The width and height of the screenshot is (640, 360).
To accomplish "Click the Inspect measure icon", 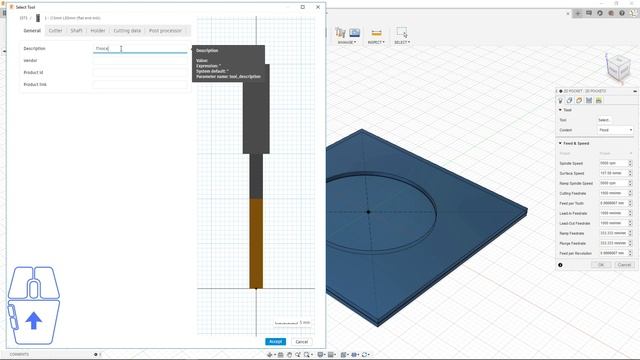I will tap(376, 33).
